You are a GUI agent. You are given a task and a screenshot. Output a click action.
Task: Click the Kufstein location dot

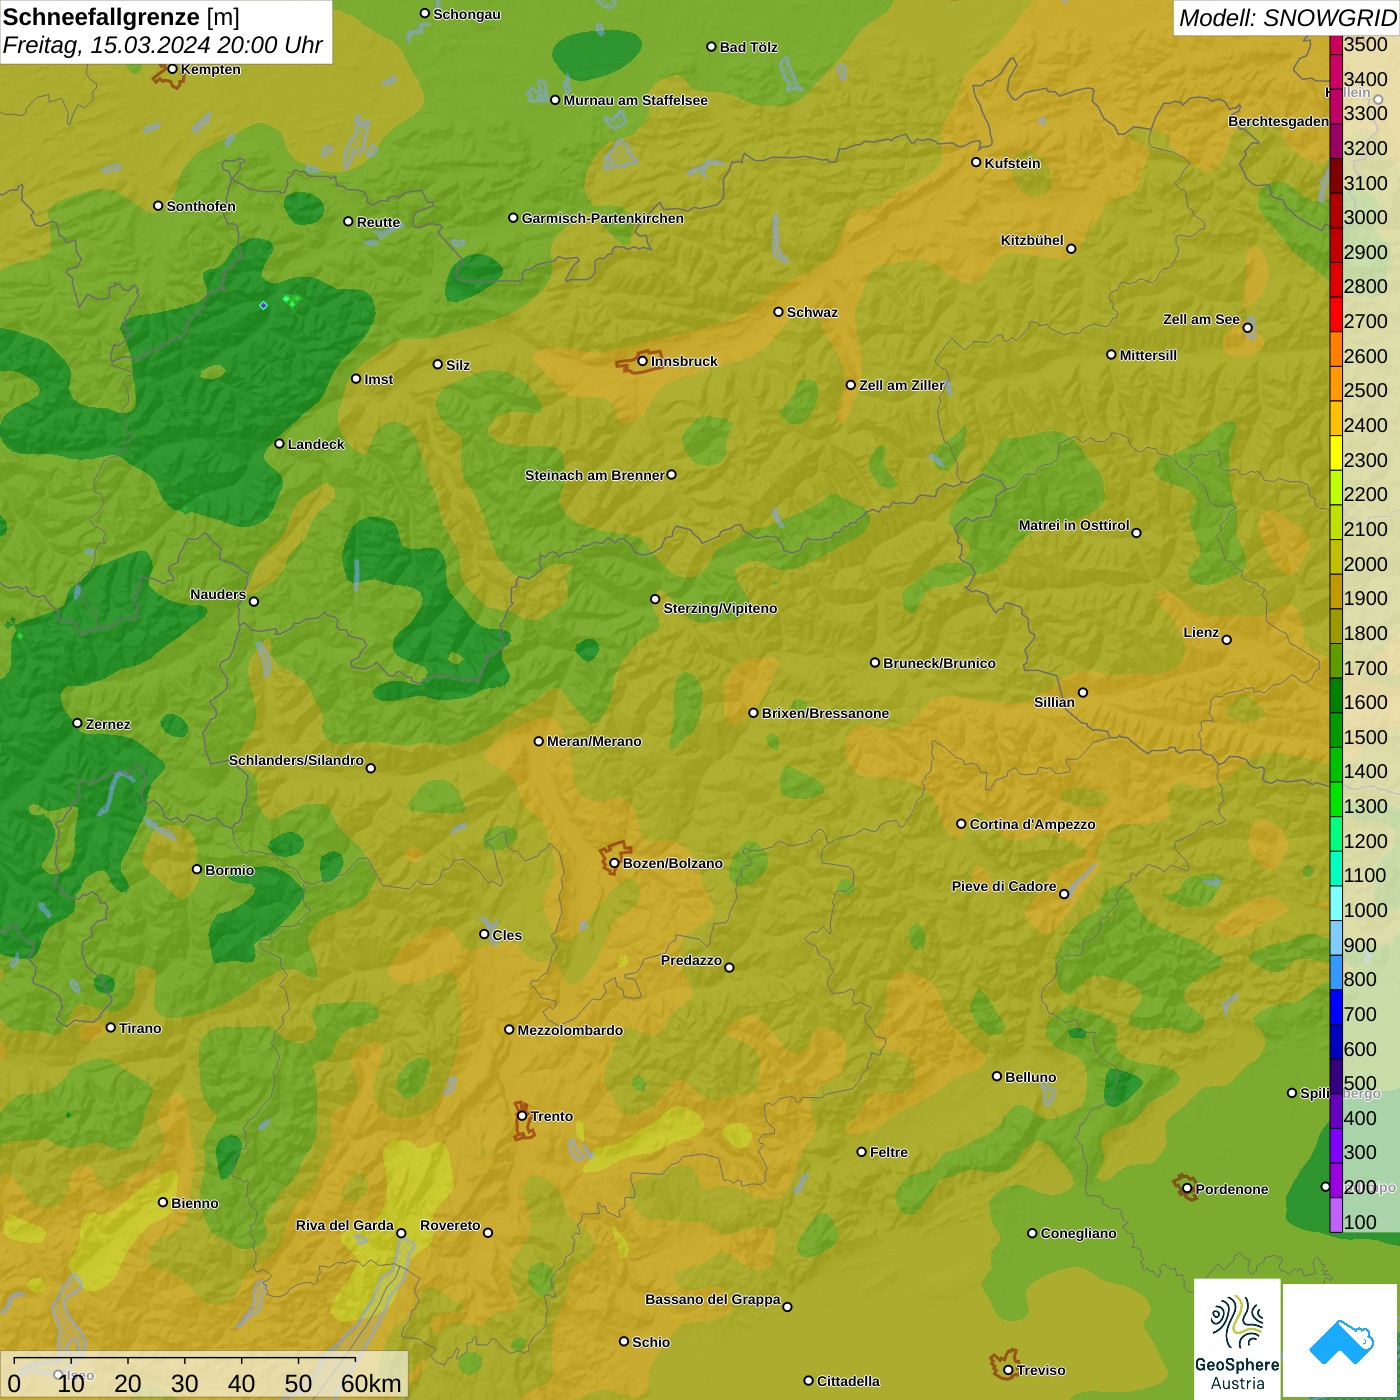(x=976, y=162)
